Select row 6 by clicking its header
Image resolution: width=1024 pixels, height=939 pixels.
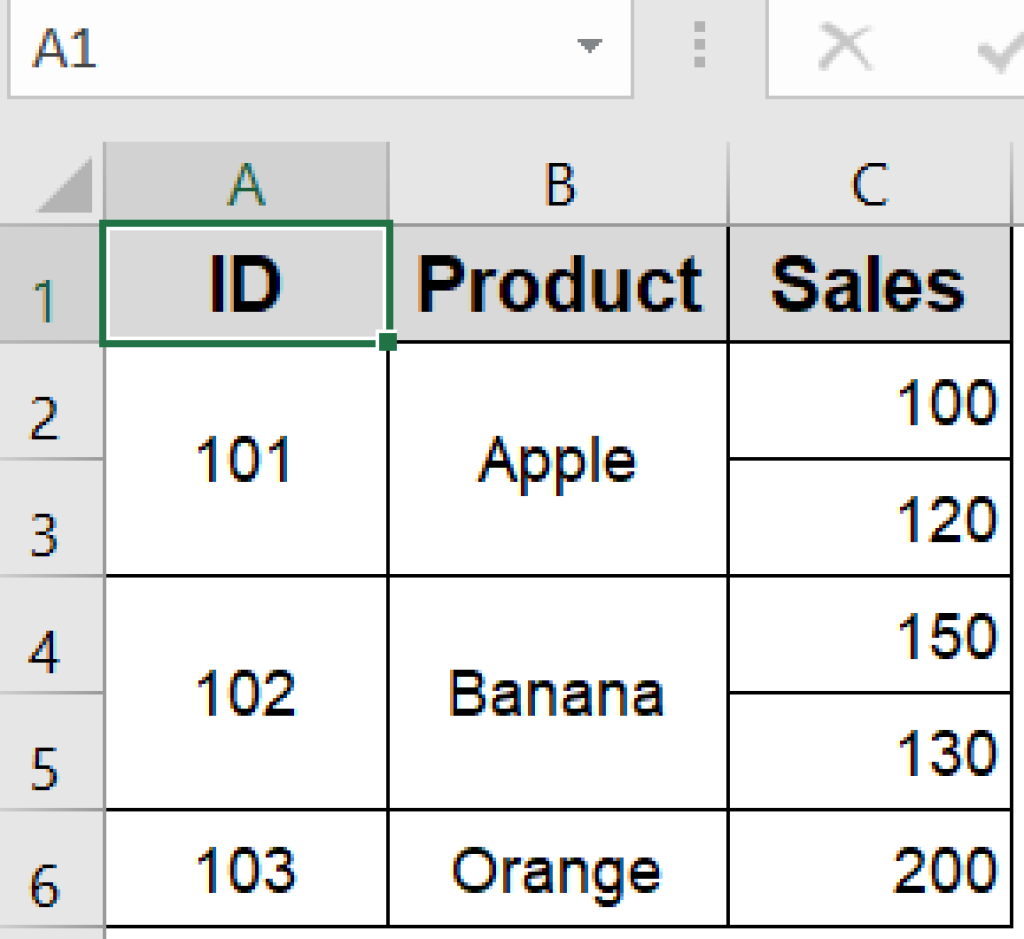point(52,869)
